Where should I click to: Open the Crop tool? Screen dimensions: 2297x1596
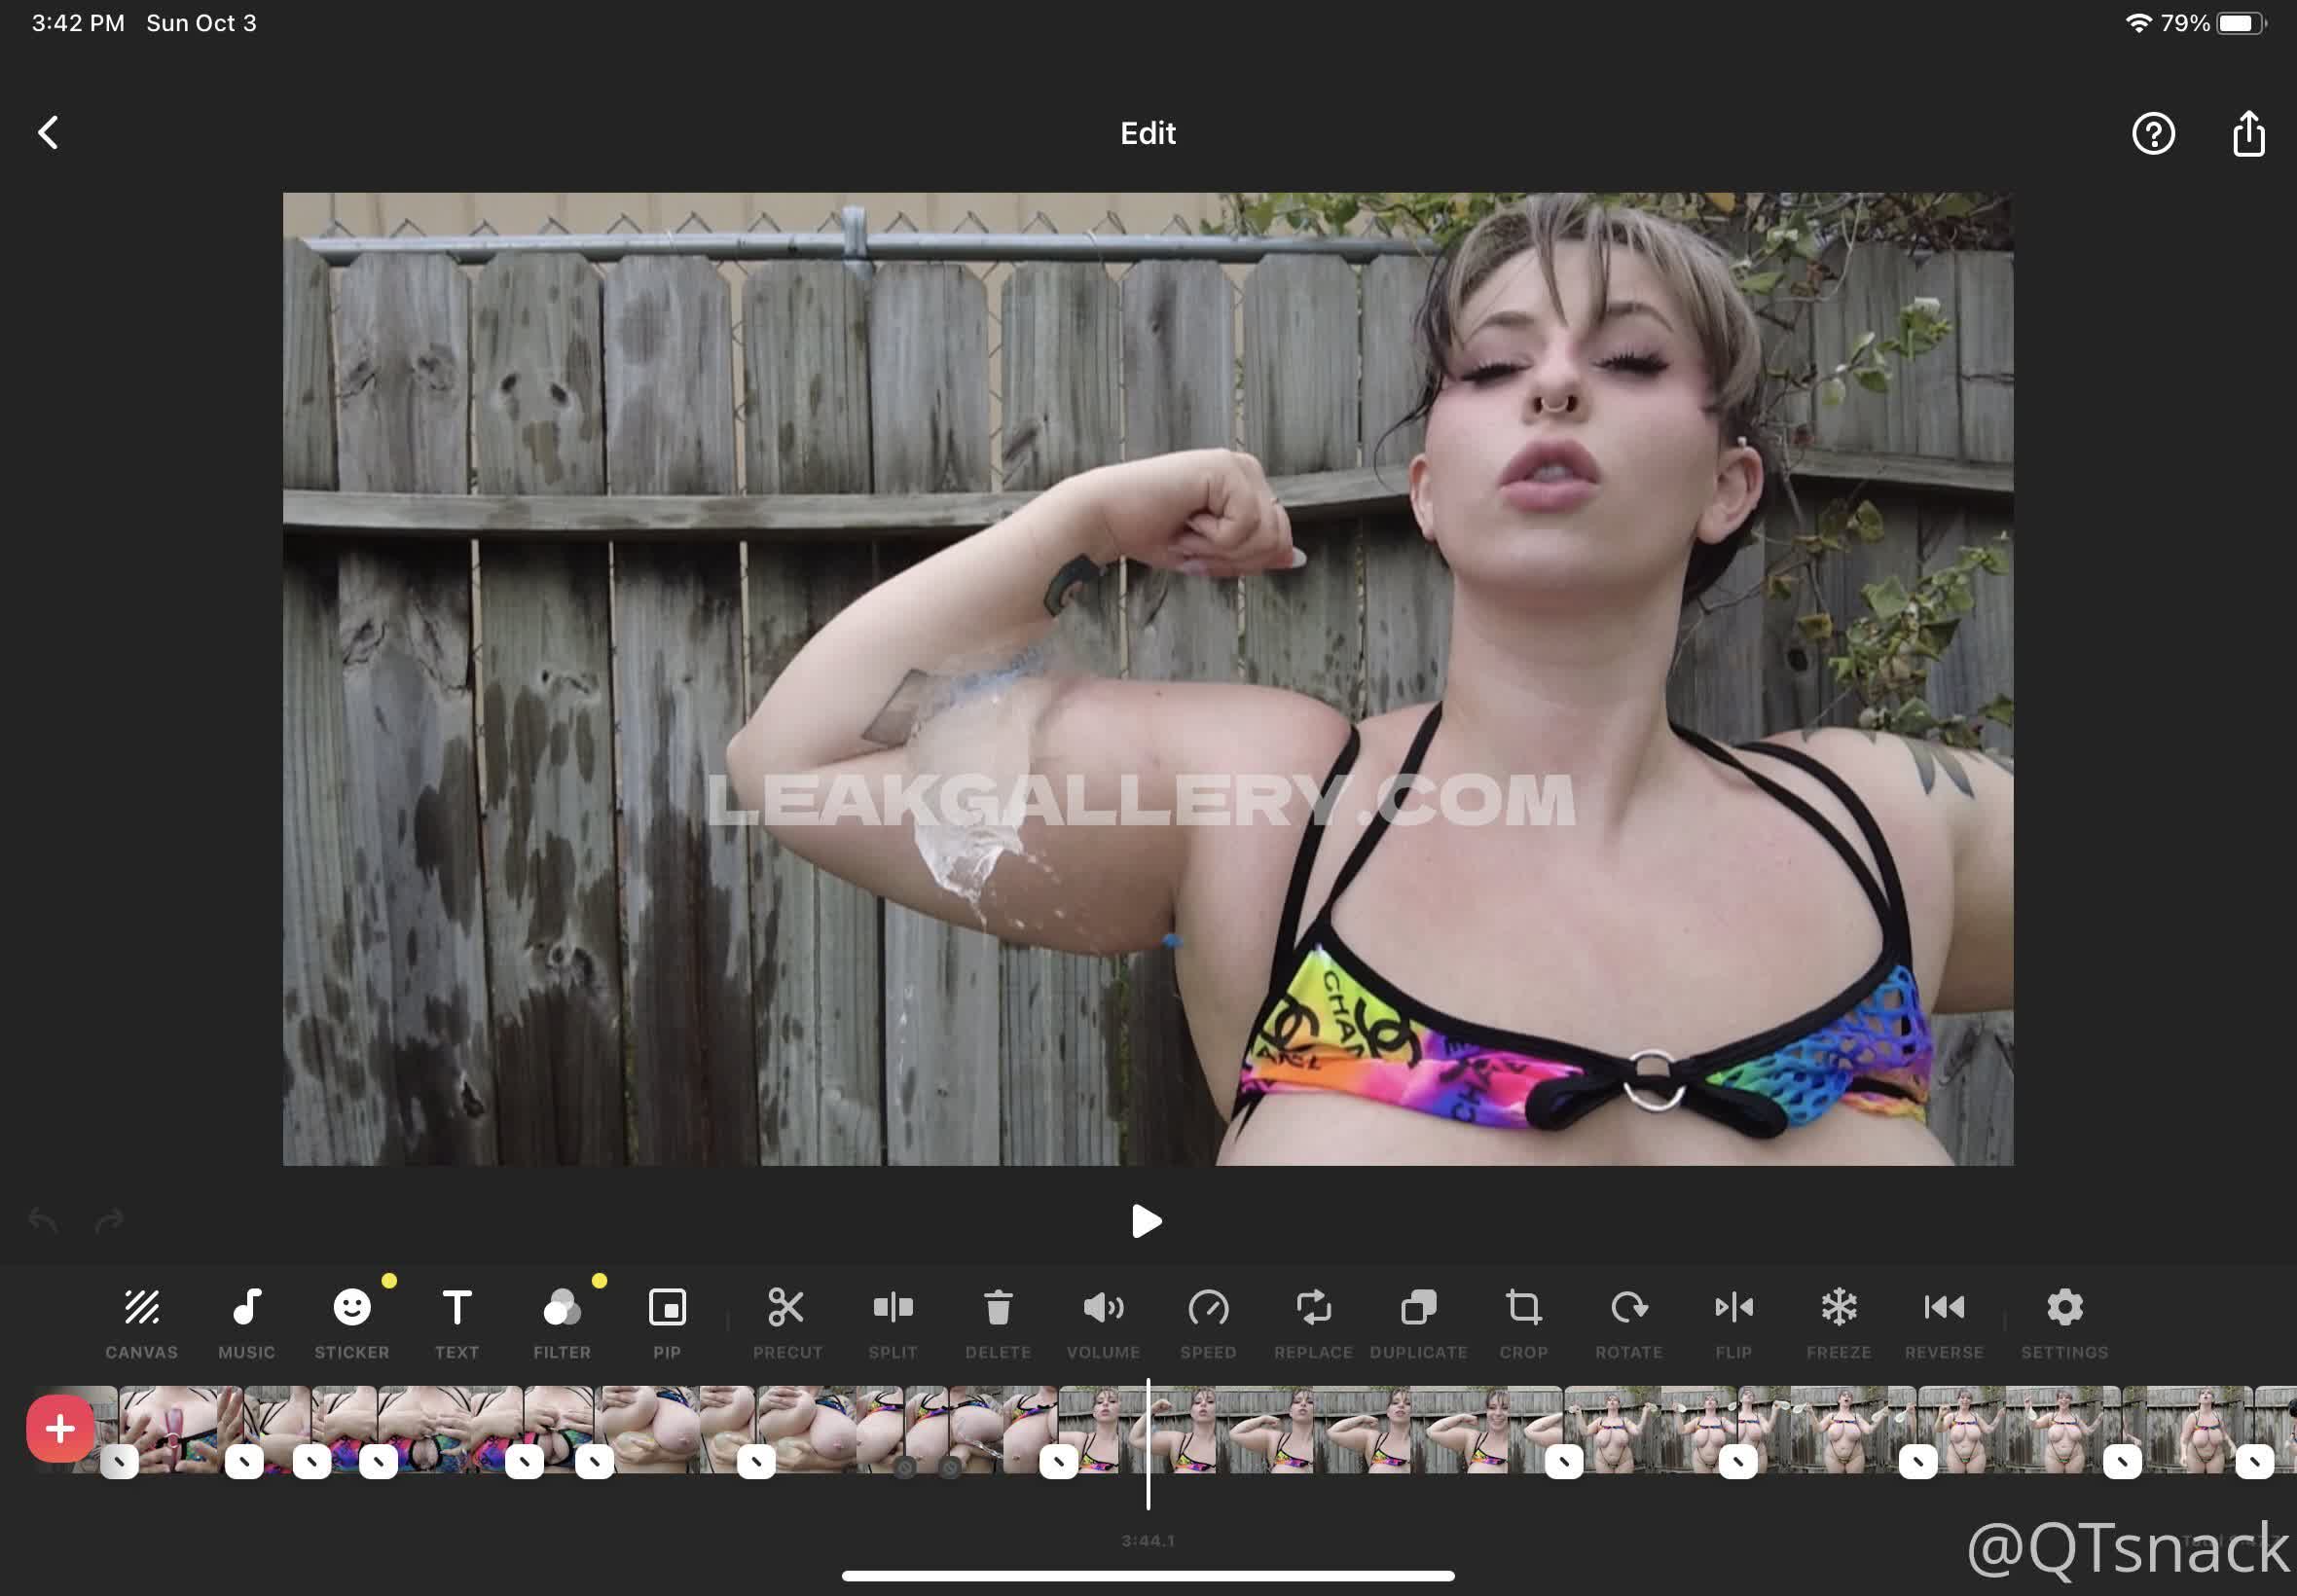point(1523,1323)
